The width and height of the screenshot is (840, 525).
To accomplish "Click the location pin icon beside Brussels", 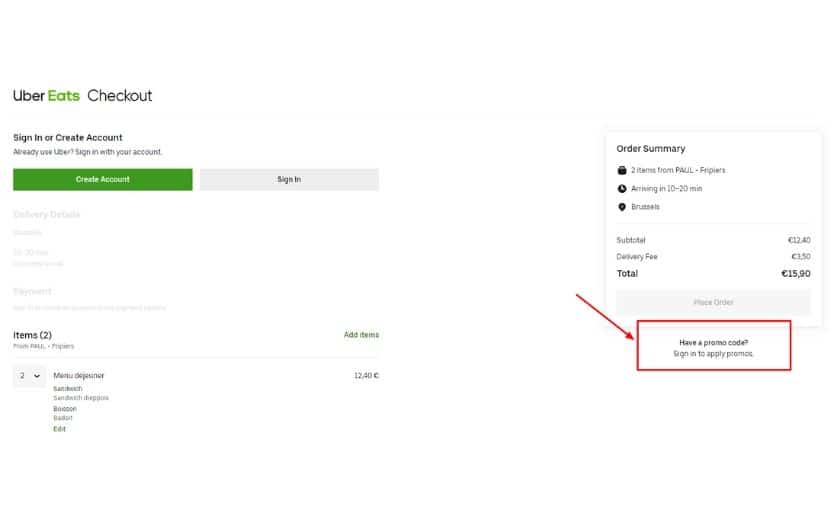I will (622, 207).
